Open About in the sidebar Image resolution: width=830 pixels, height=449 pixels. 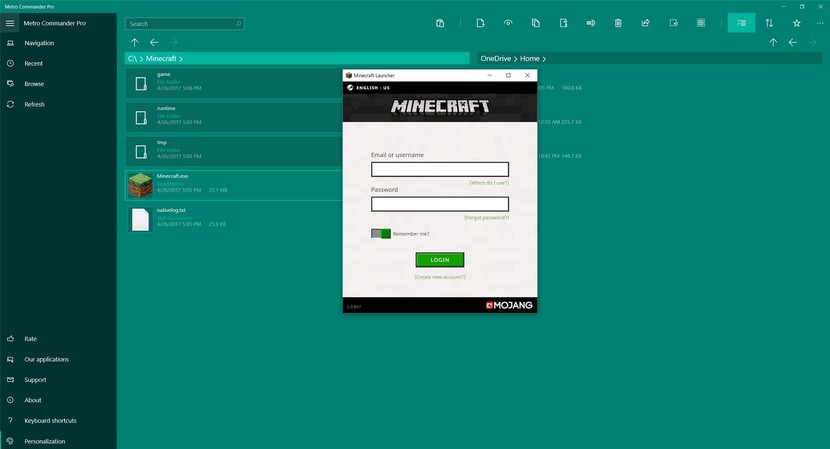click(x=58, y=400)
